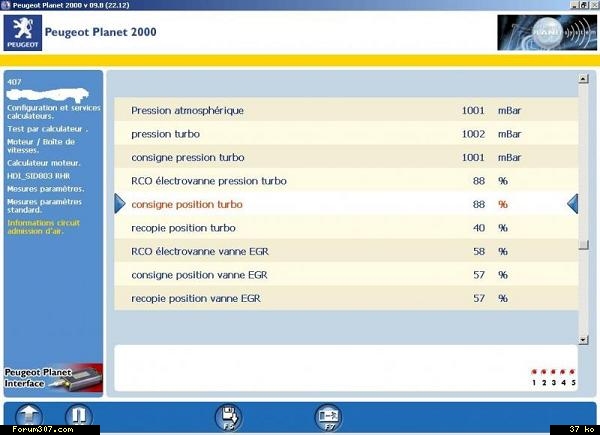Click the F7 export icon
The image size is (600, 435).
coord(327,415)
